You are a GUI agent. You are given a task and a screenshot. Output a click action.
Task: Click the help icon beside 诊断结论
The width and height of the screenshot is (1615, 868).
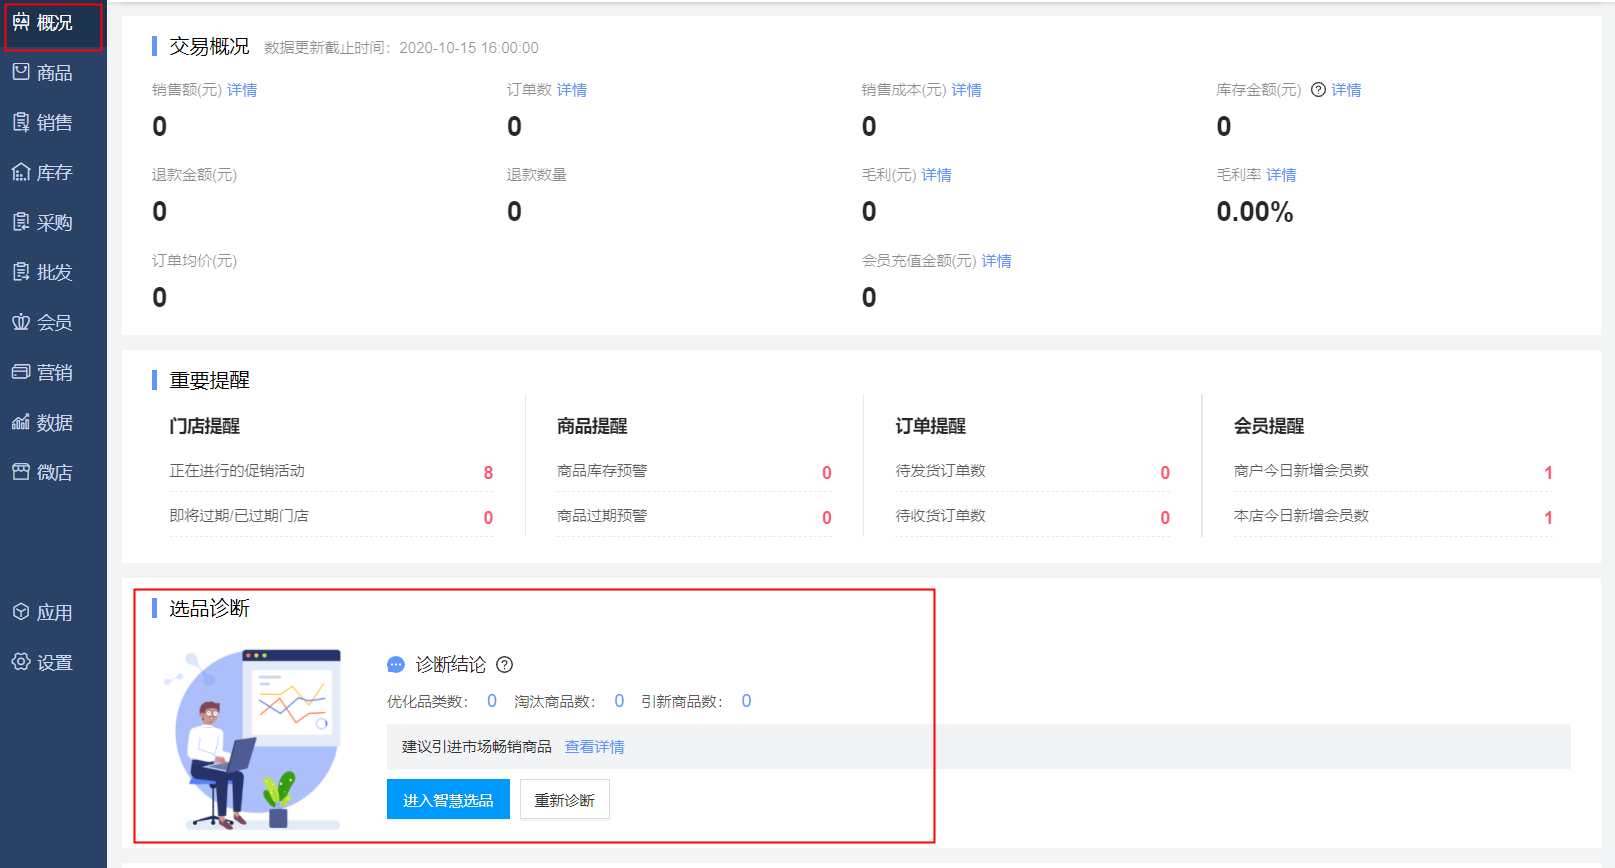pos(505,665)
